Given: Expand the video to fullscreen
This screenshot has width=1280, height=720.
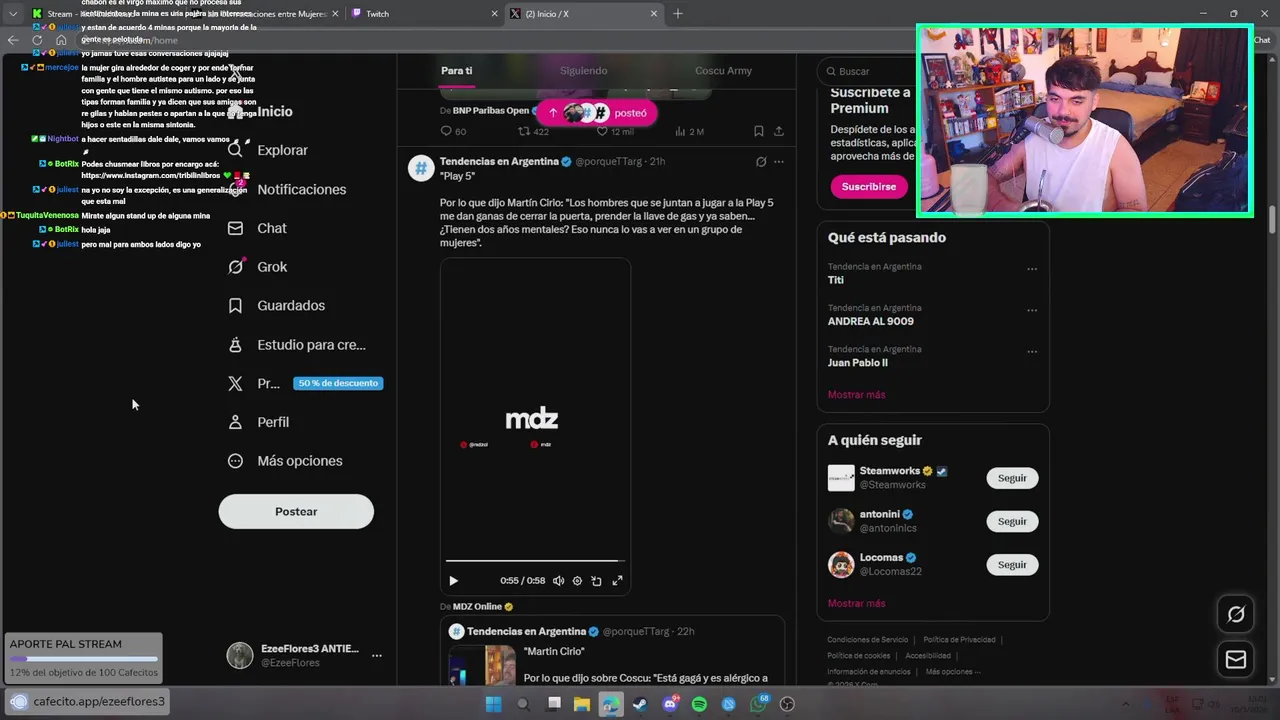Looking at the screenshot, I should [617, 580].
